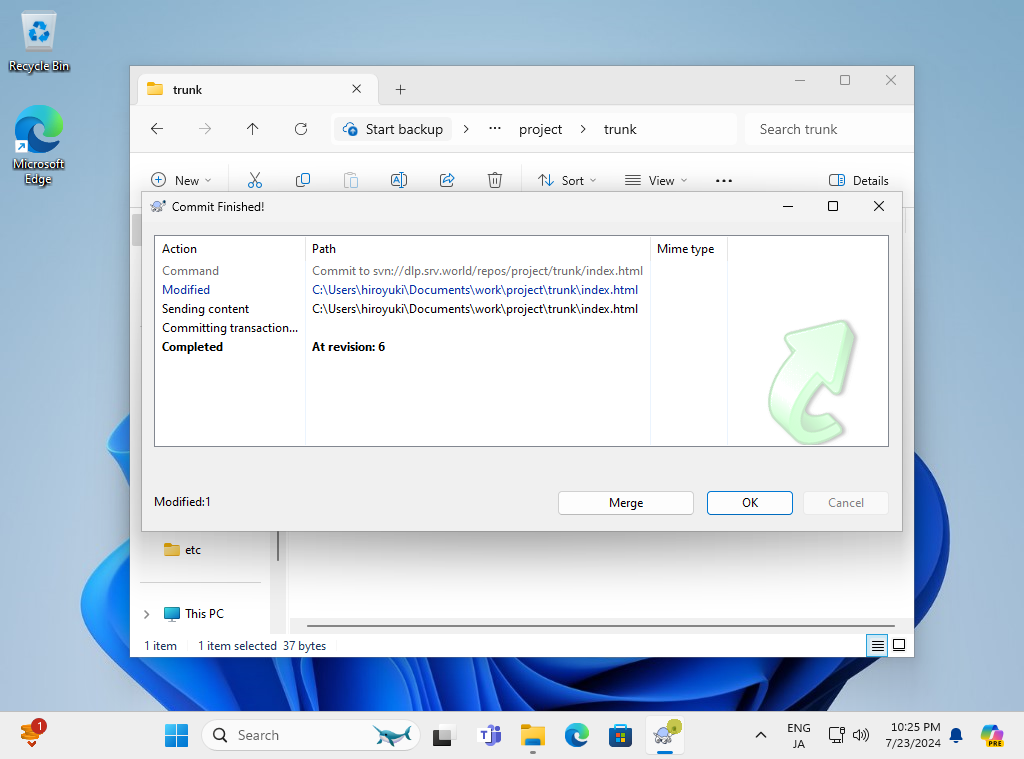Image resolution: width=1024 pixels, height=759 pixels.
Task: Click the Merge button in commit dialog
Action: 626,503
